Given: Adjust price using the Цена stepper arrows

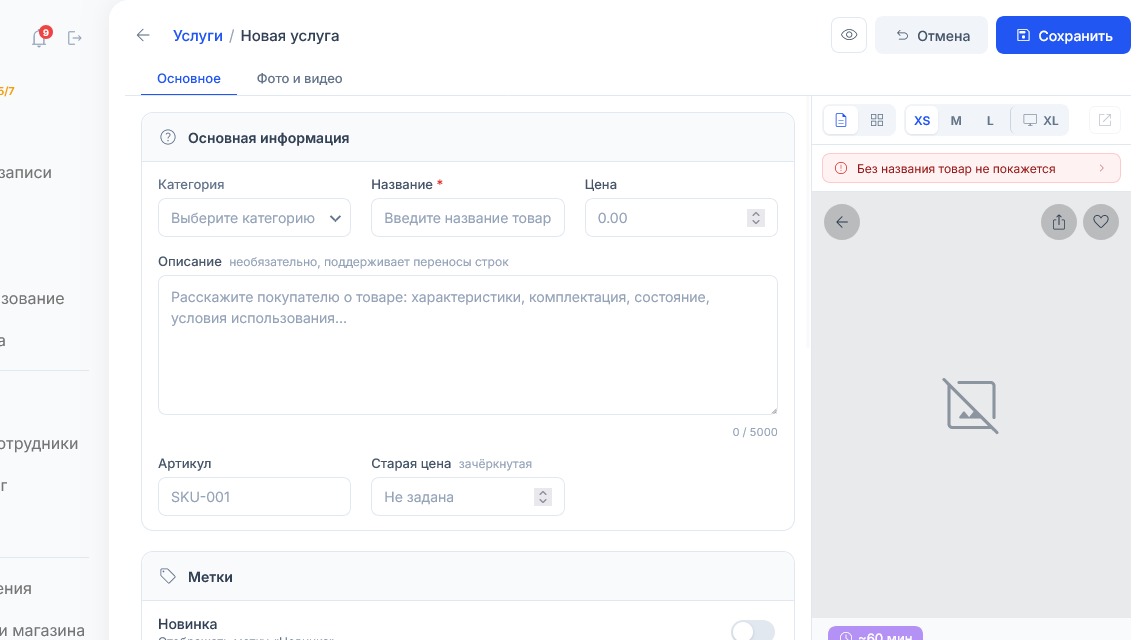Looking at the screenshot, I should (756, 218).
